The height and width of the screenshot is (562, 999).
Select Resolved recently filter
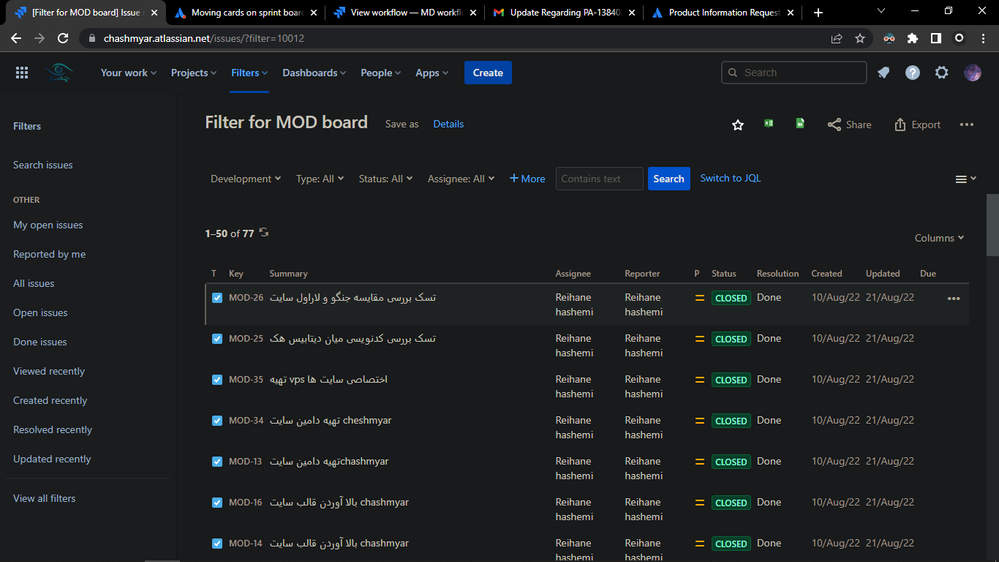[52, 430]
